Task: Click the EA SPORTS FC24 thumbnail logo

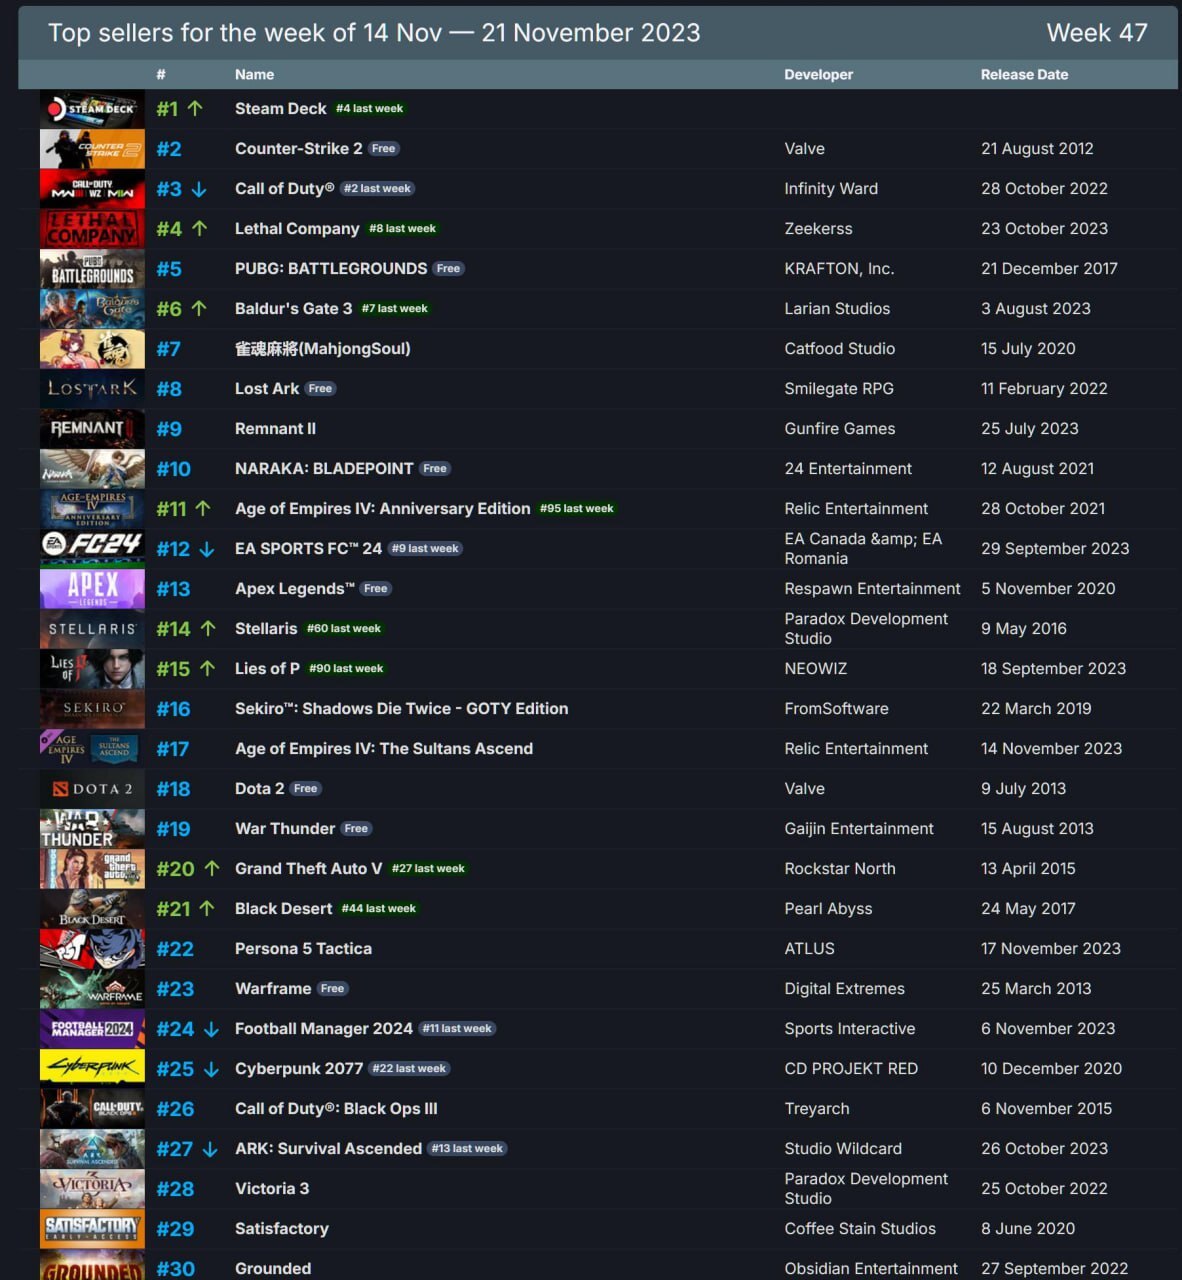Action: pos(92,549)
